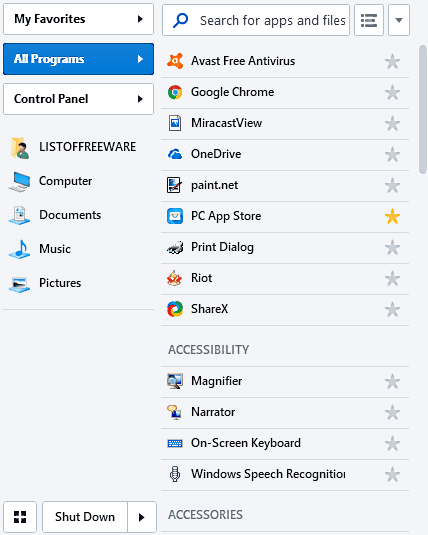Click the ShareX label text
Viewport: 428px width, 535px height.
[209, 309]
